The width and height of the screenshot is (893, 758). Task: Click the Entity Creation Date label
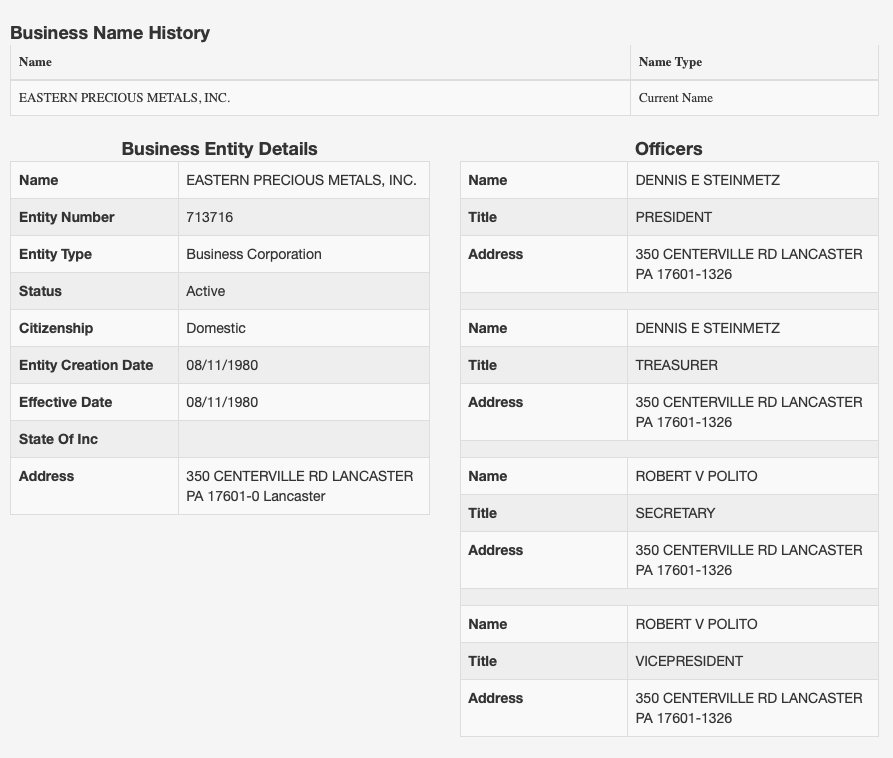(86, 365)
